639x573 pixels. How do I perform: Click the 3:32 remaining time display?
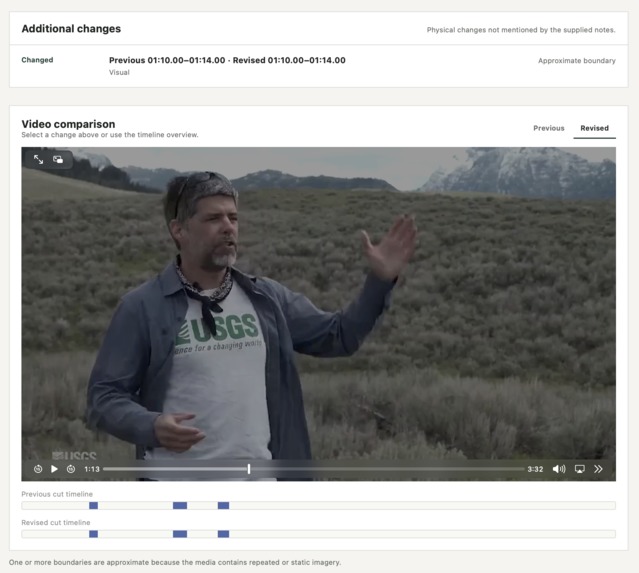tap(535, 469)
